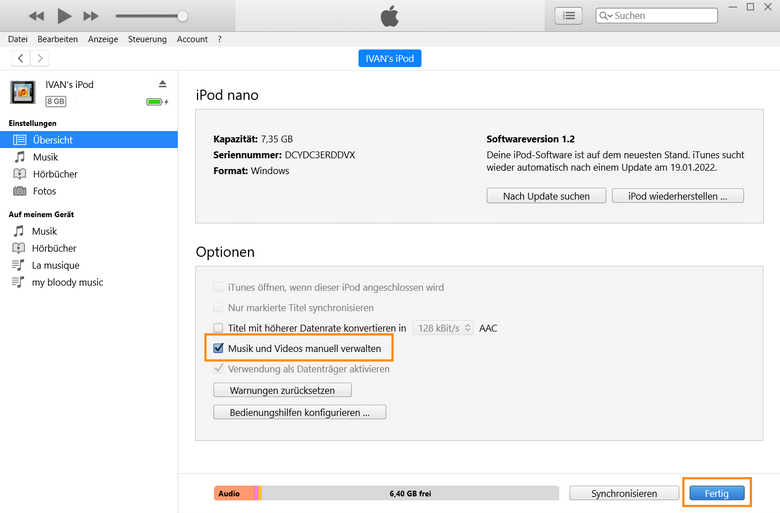
Task: Open the Account menu
Action: pos(192,39)
